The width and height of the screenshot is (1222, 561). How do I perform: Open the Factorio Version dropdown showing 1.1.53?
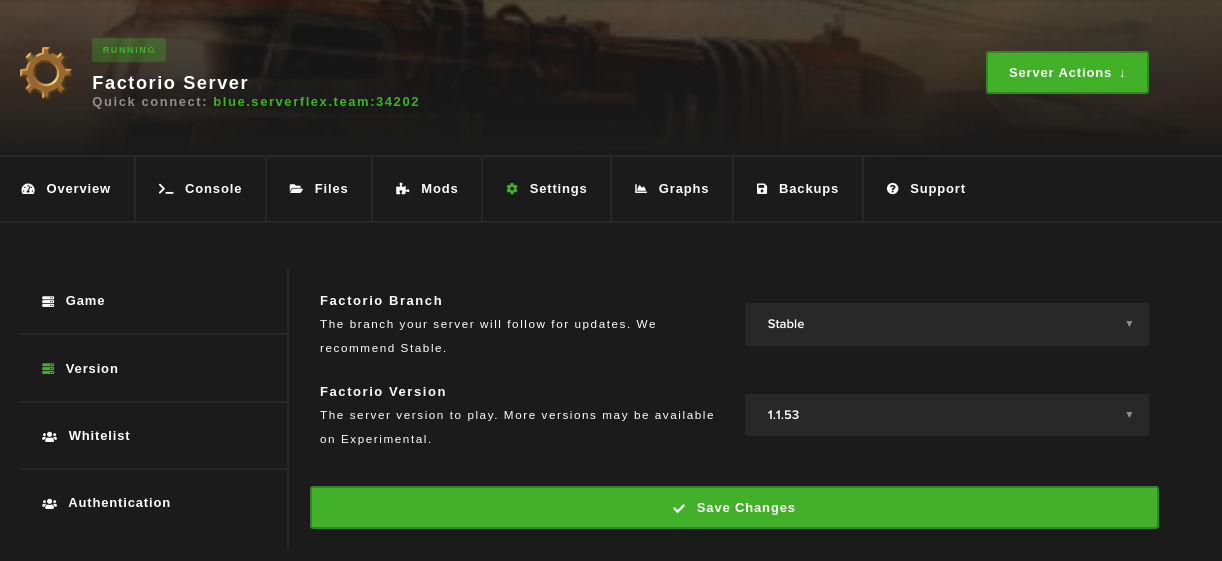coord(947,415)
